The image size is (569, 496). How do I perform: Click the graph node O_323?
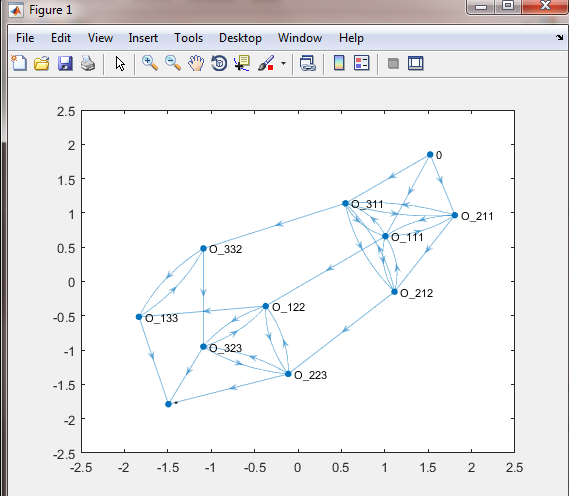pyautogui.click(x=203, y=347)
